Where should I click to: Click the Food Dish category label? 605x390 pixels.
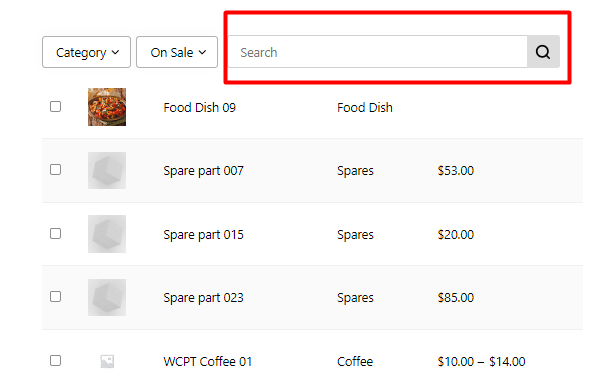(x=365, y=107)
